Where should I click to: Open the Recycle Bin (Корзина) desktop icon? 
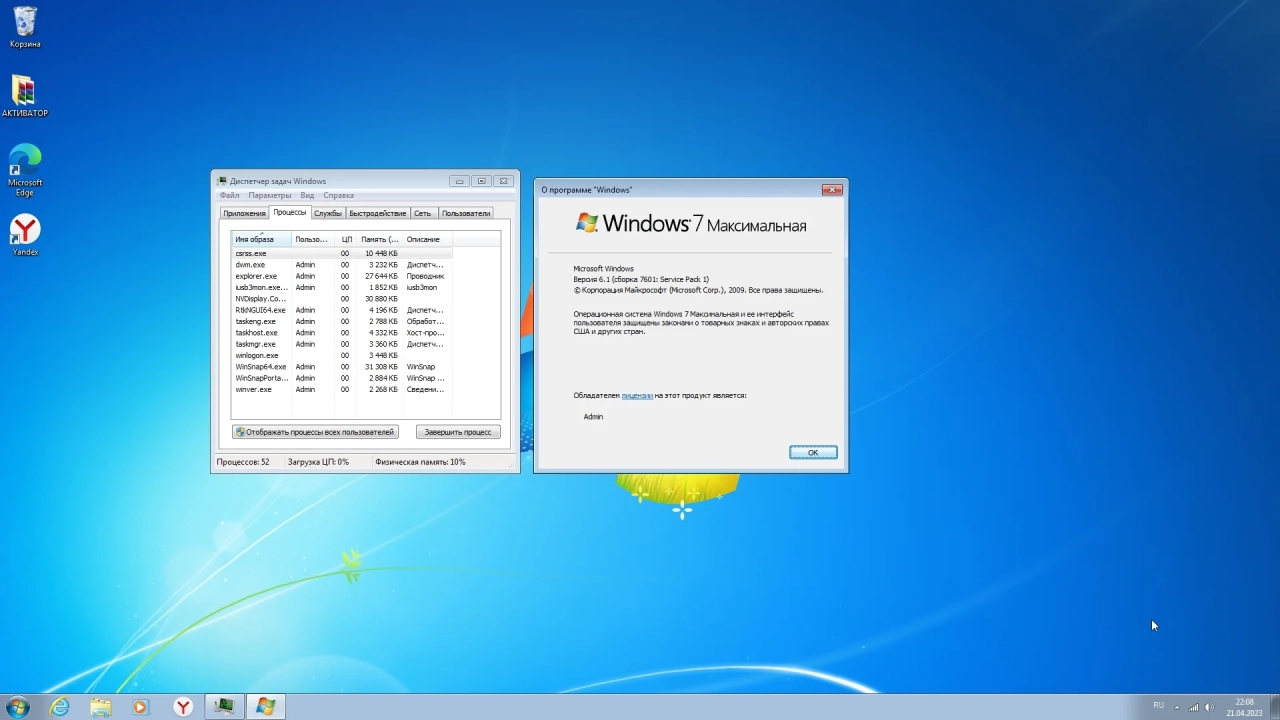pos(25,27)
